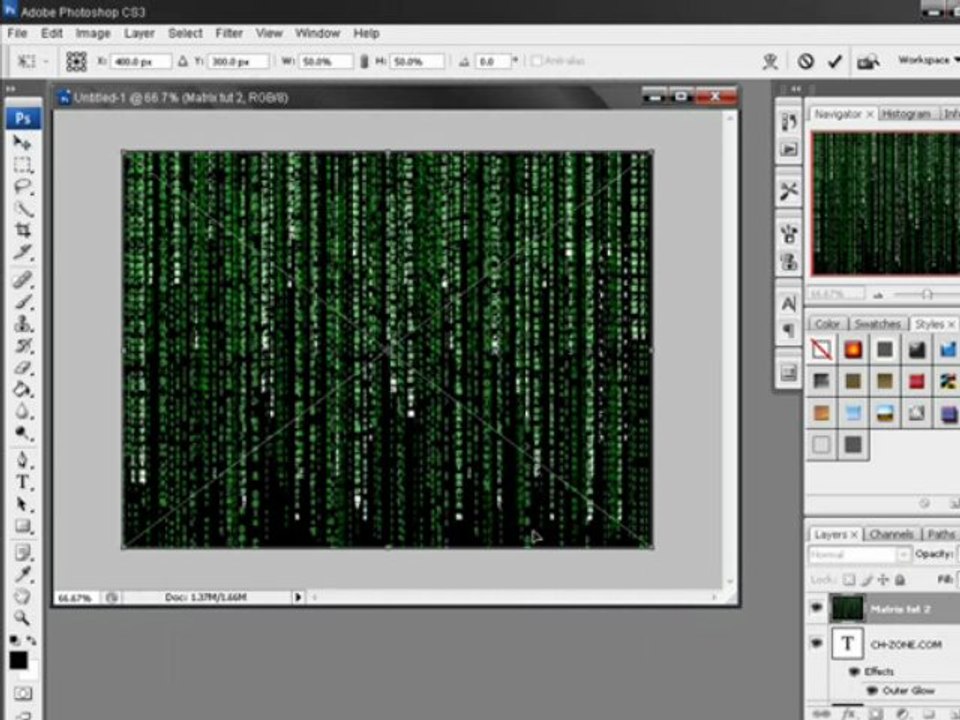Expand the collapsed panel dock double-arrow
The image size is (960, 720).
(x=795, y=89)
